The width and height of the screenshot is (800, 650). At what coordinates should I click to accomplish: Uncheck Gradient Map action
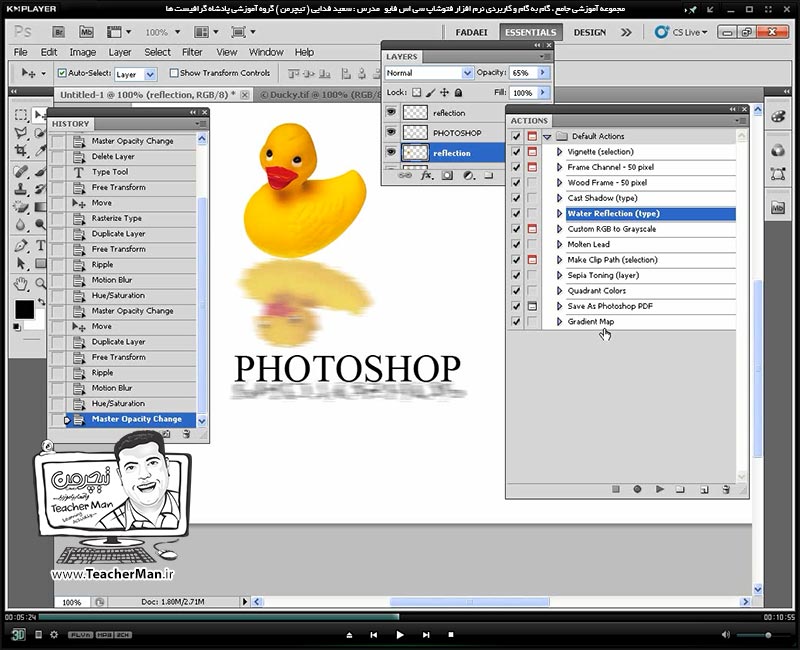point(516,321)
